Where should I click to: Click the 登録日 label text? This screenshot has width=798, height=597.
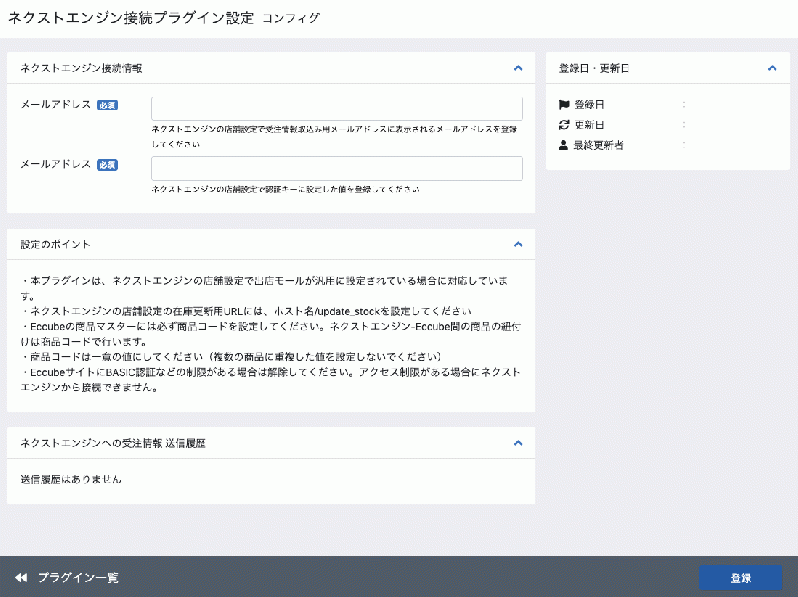tap(589, 105)
